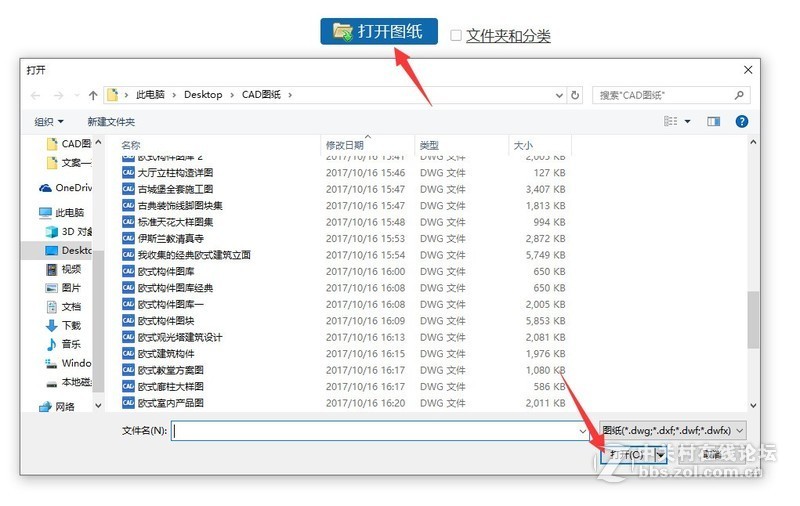Open 下载 in the navigation pane
This screenshot has width=800, height=506.
click(x=64, y=325)
